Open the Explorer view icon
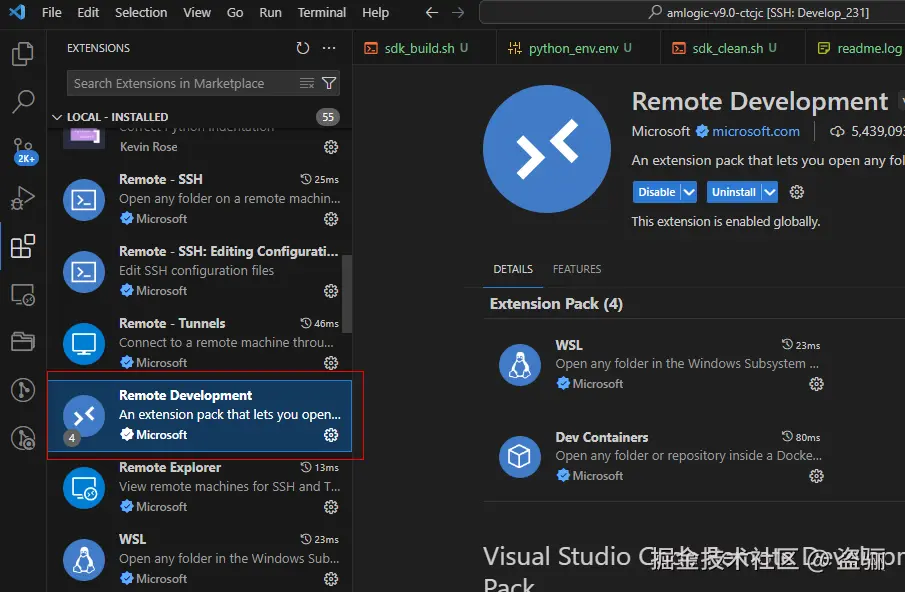The width and height of the screenshot is (905, 592). (22, 55)
